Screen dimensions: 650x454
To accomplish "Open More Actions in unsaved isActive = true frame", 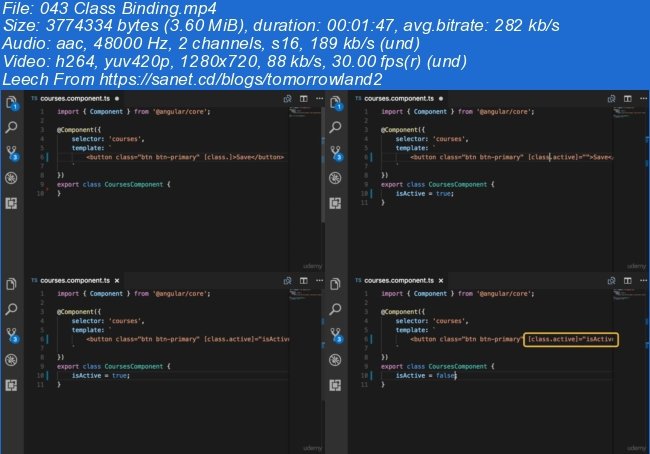I will click(x=643, y=99).
